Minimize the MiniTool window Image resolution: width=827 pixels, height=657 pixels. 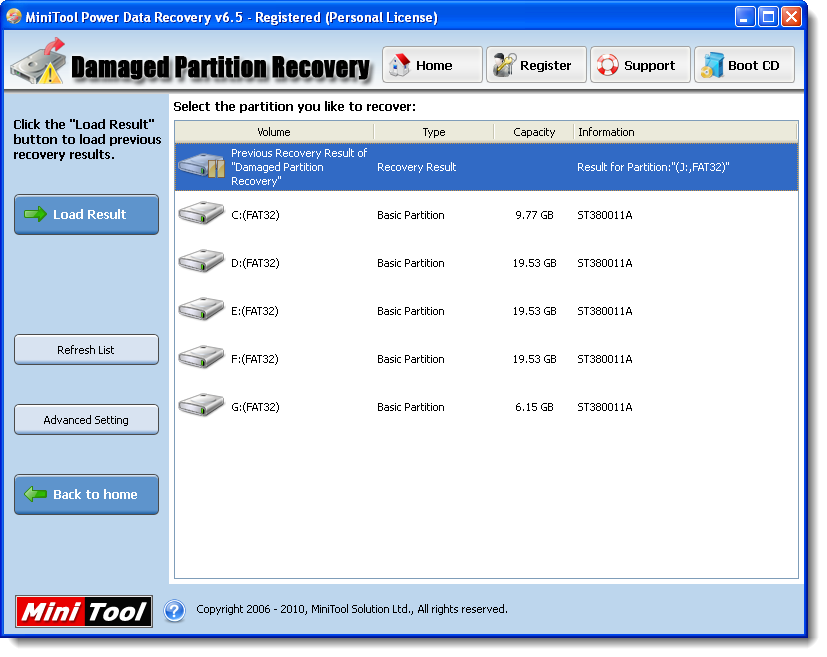[745, 17]
